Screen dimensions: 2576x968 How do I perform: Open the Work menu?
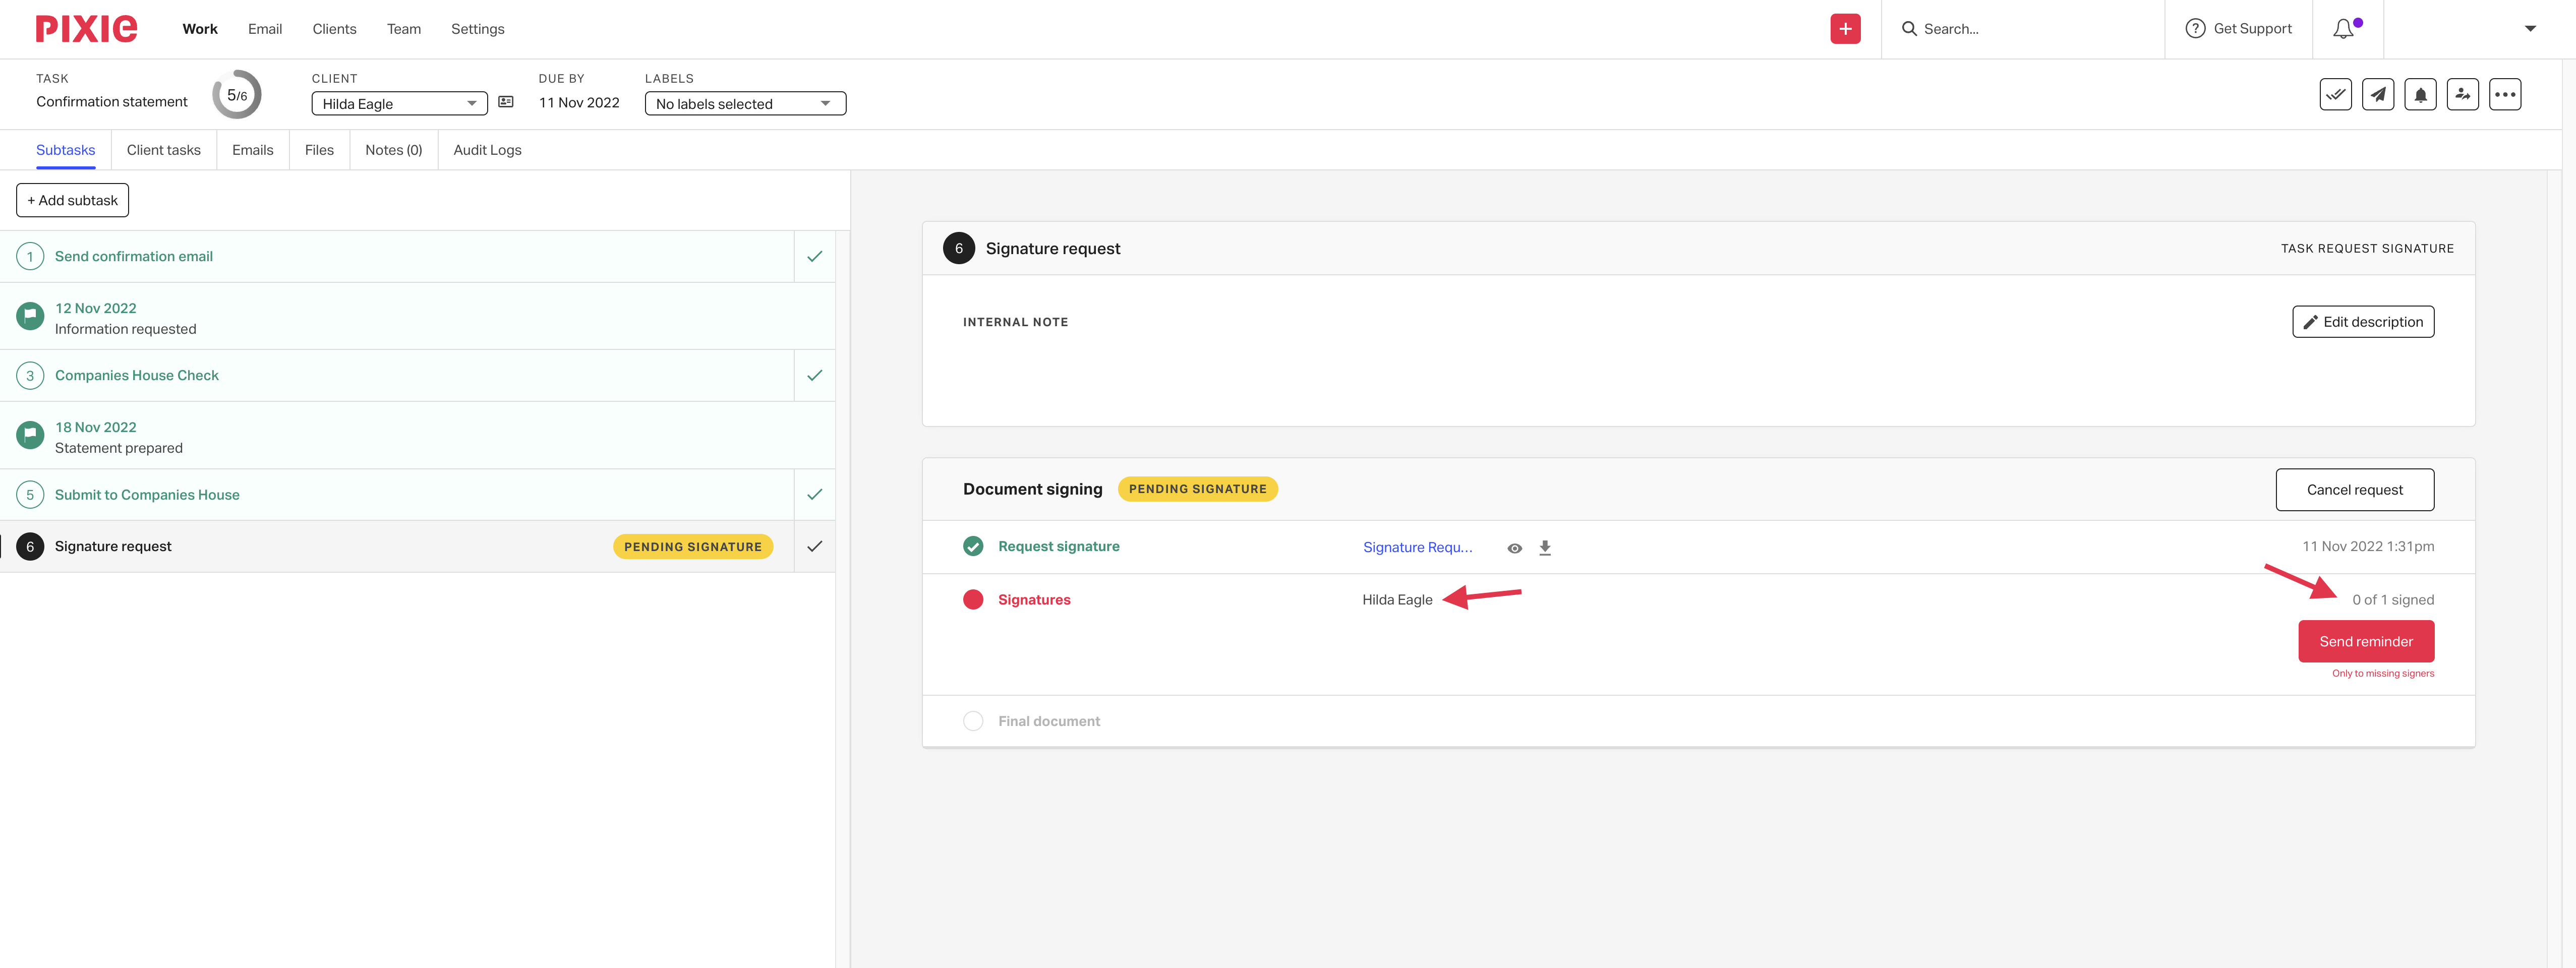pos(200,29)
